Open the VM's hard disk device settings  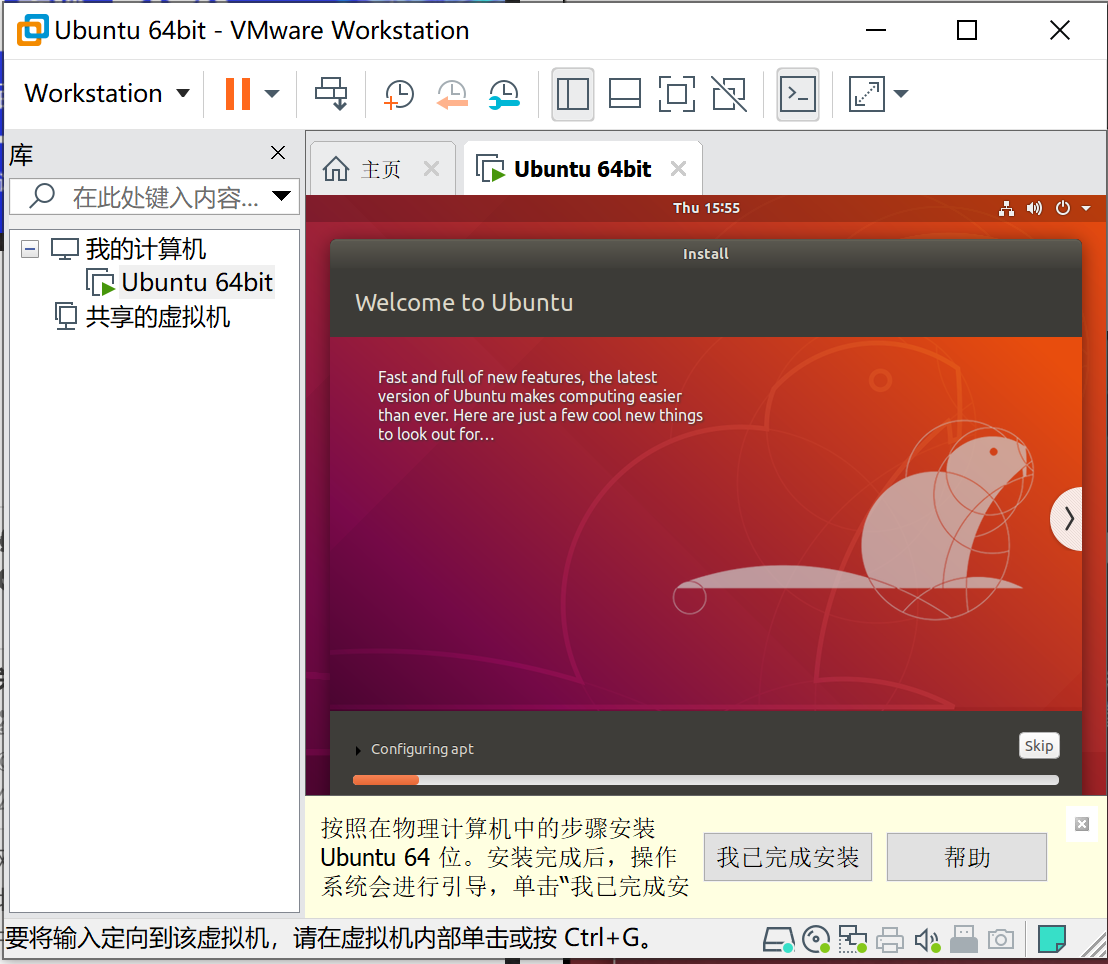(779, 939)
